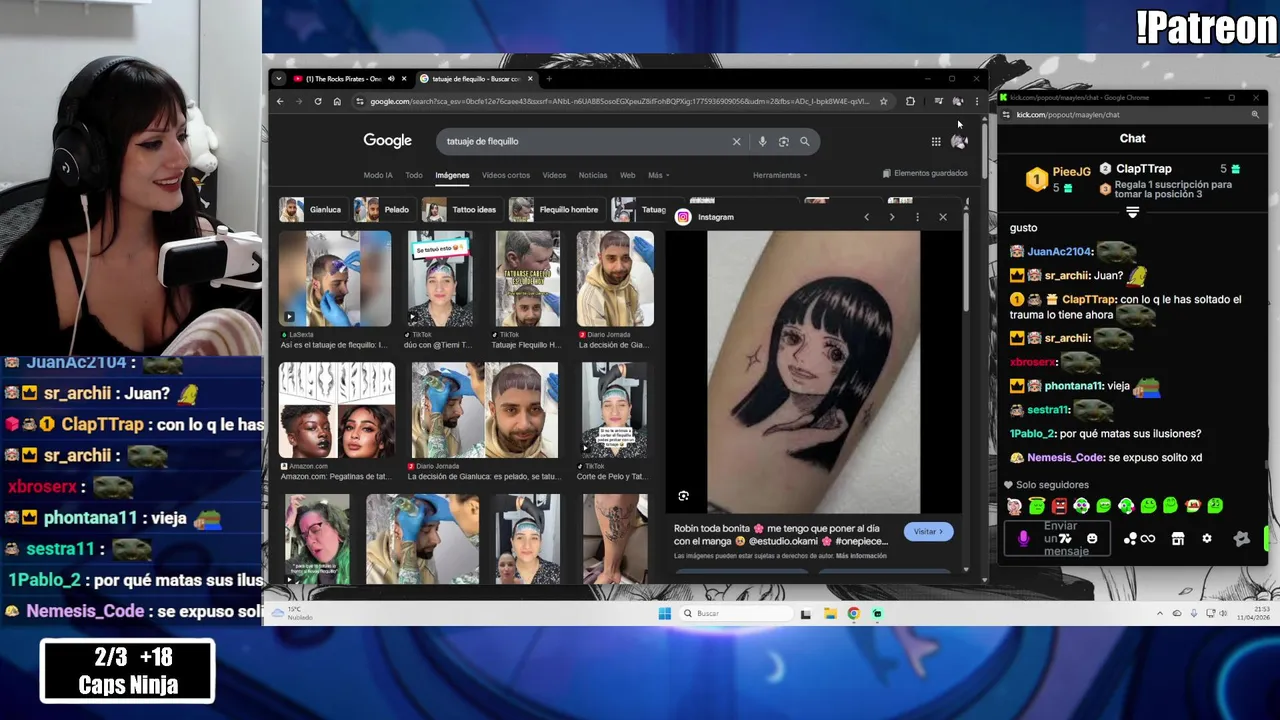This screenshot has width=1280, height=720.
Task: Filter by the Pelado chip
Action: [384, 210]
